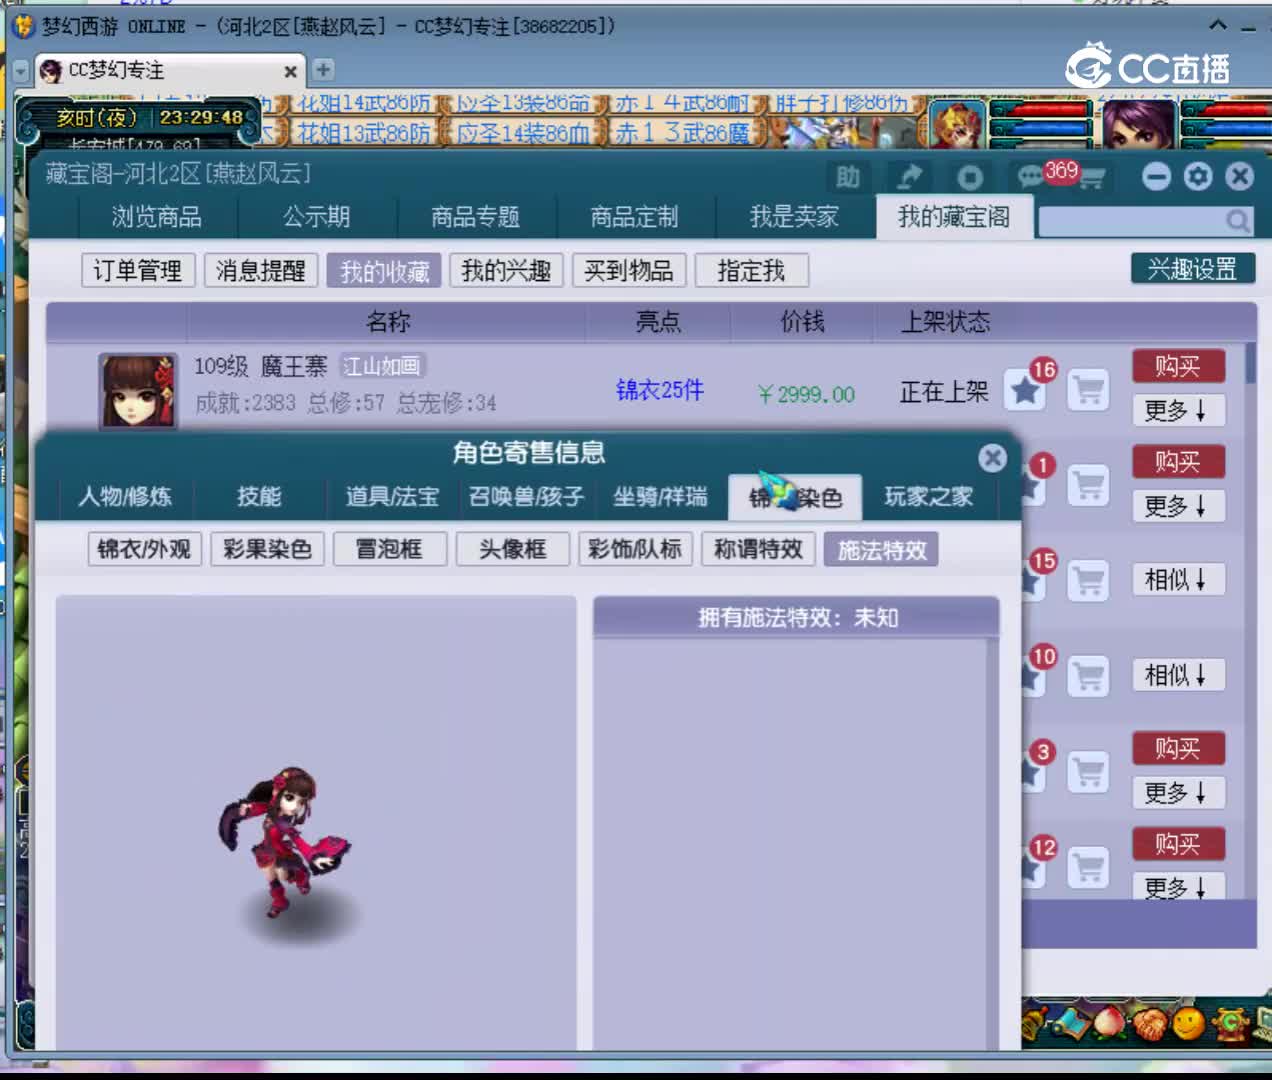Click the 订单管理 button
Screen dimensions: 1272x1080
point(138,271)
